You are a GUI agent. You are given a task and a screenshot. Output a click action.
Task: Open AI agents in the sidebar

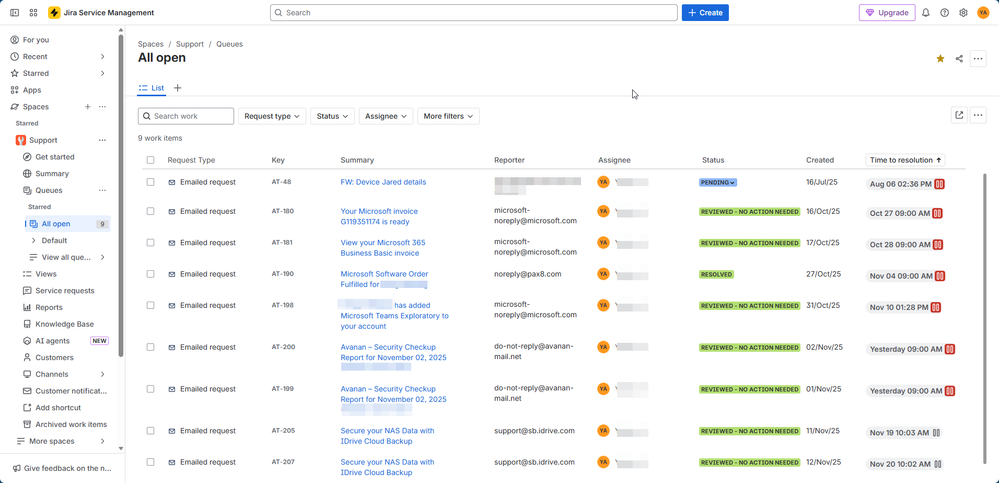(x=53, y=341)
